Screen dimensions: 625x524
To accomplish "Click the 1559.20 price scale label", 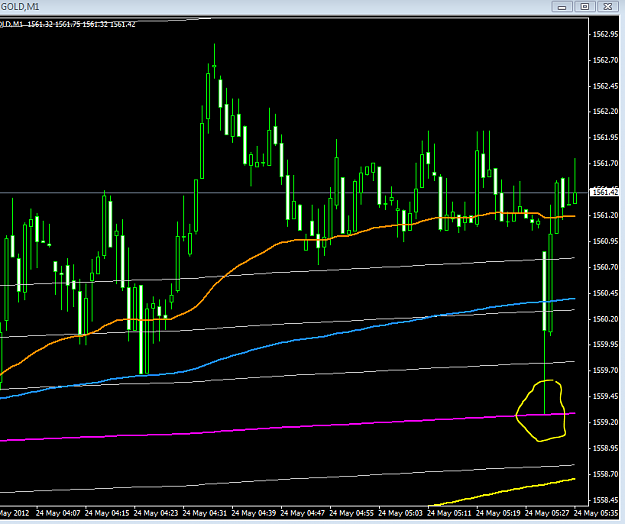I will click(605, 422).
